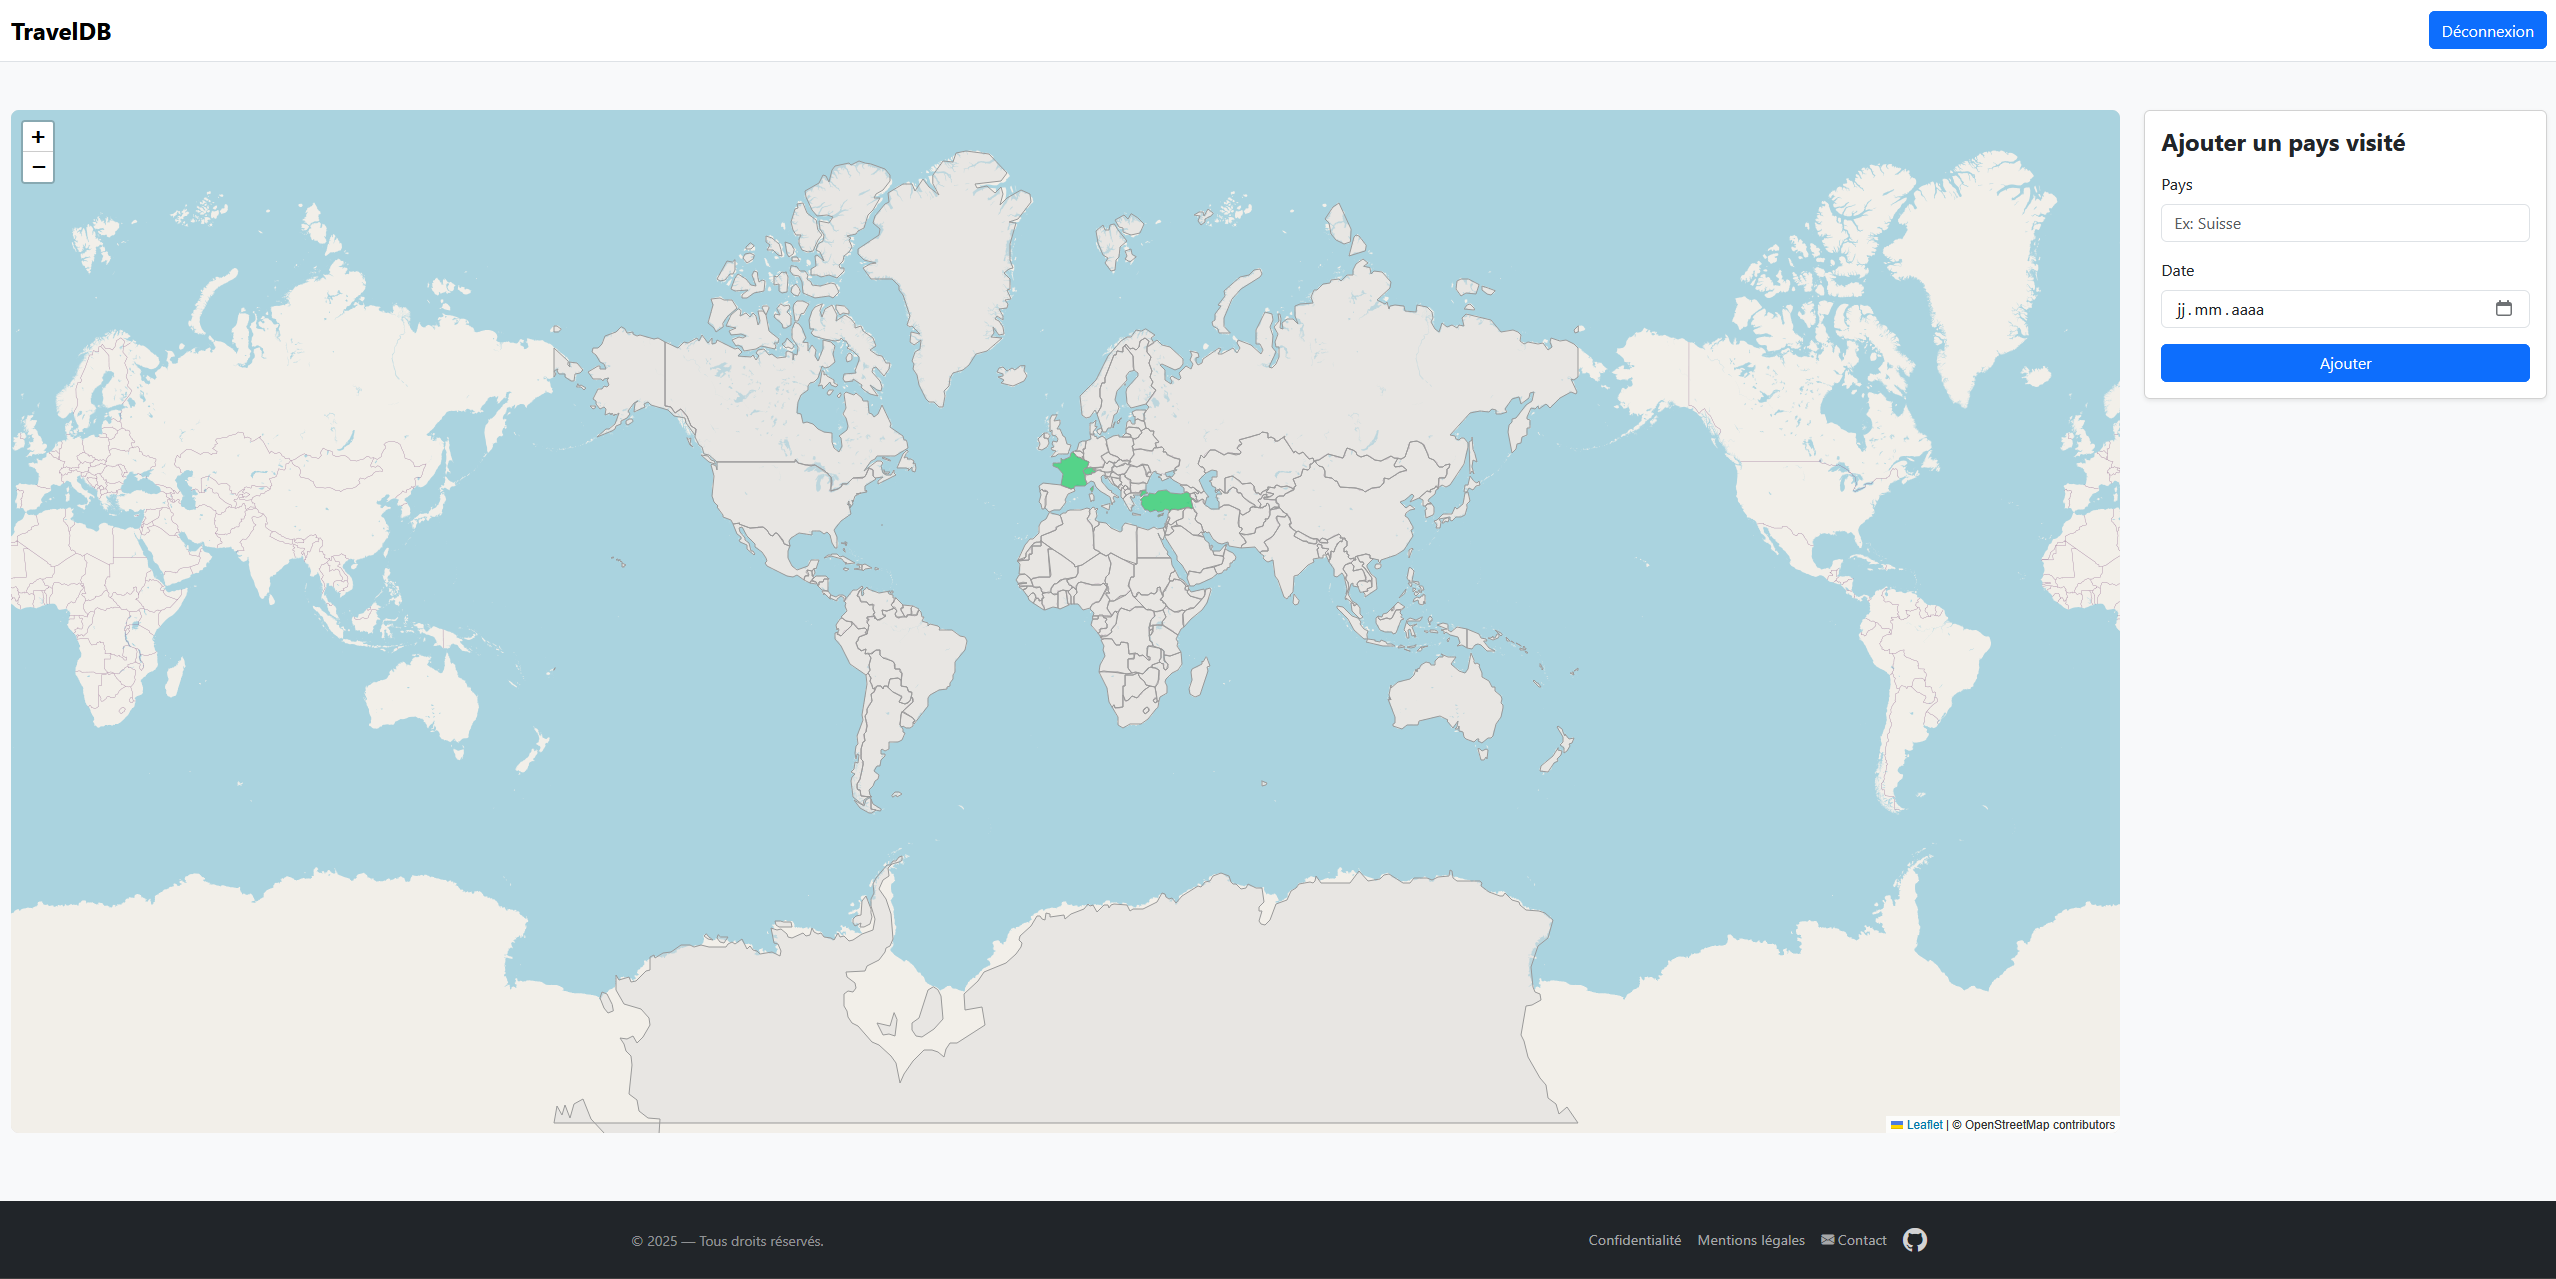Click the envelope icon next to Contact
Image resolution: width=2556 pixels, height=1279 pixels.
1827,1240
